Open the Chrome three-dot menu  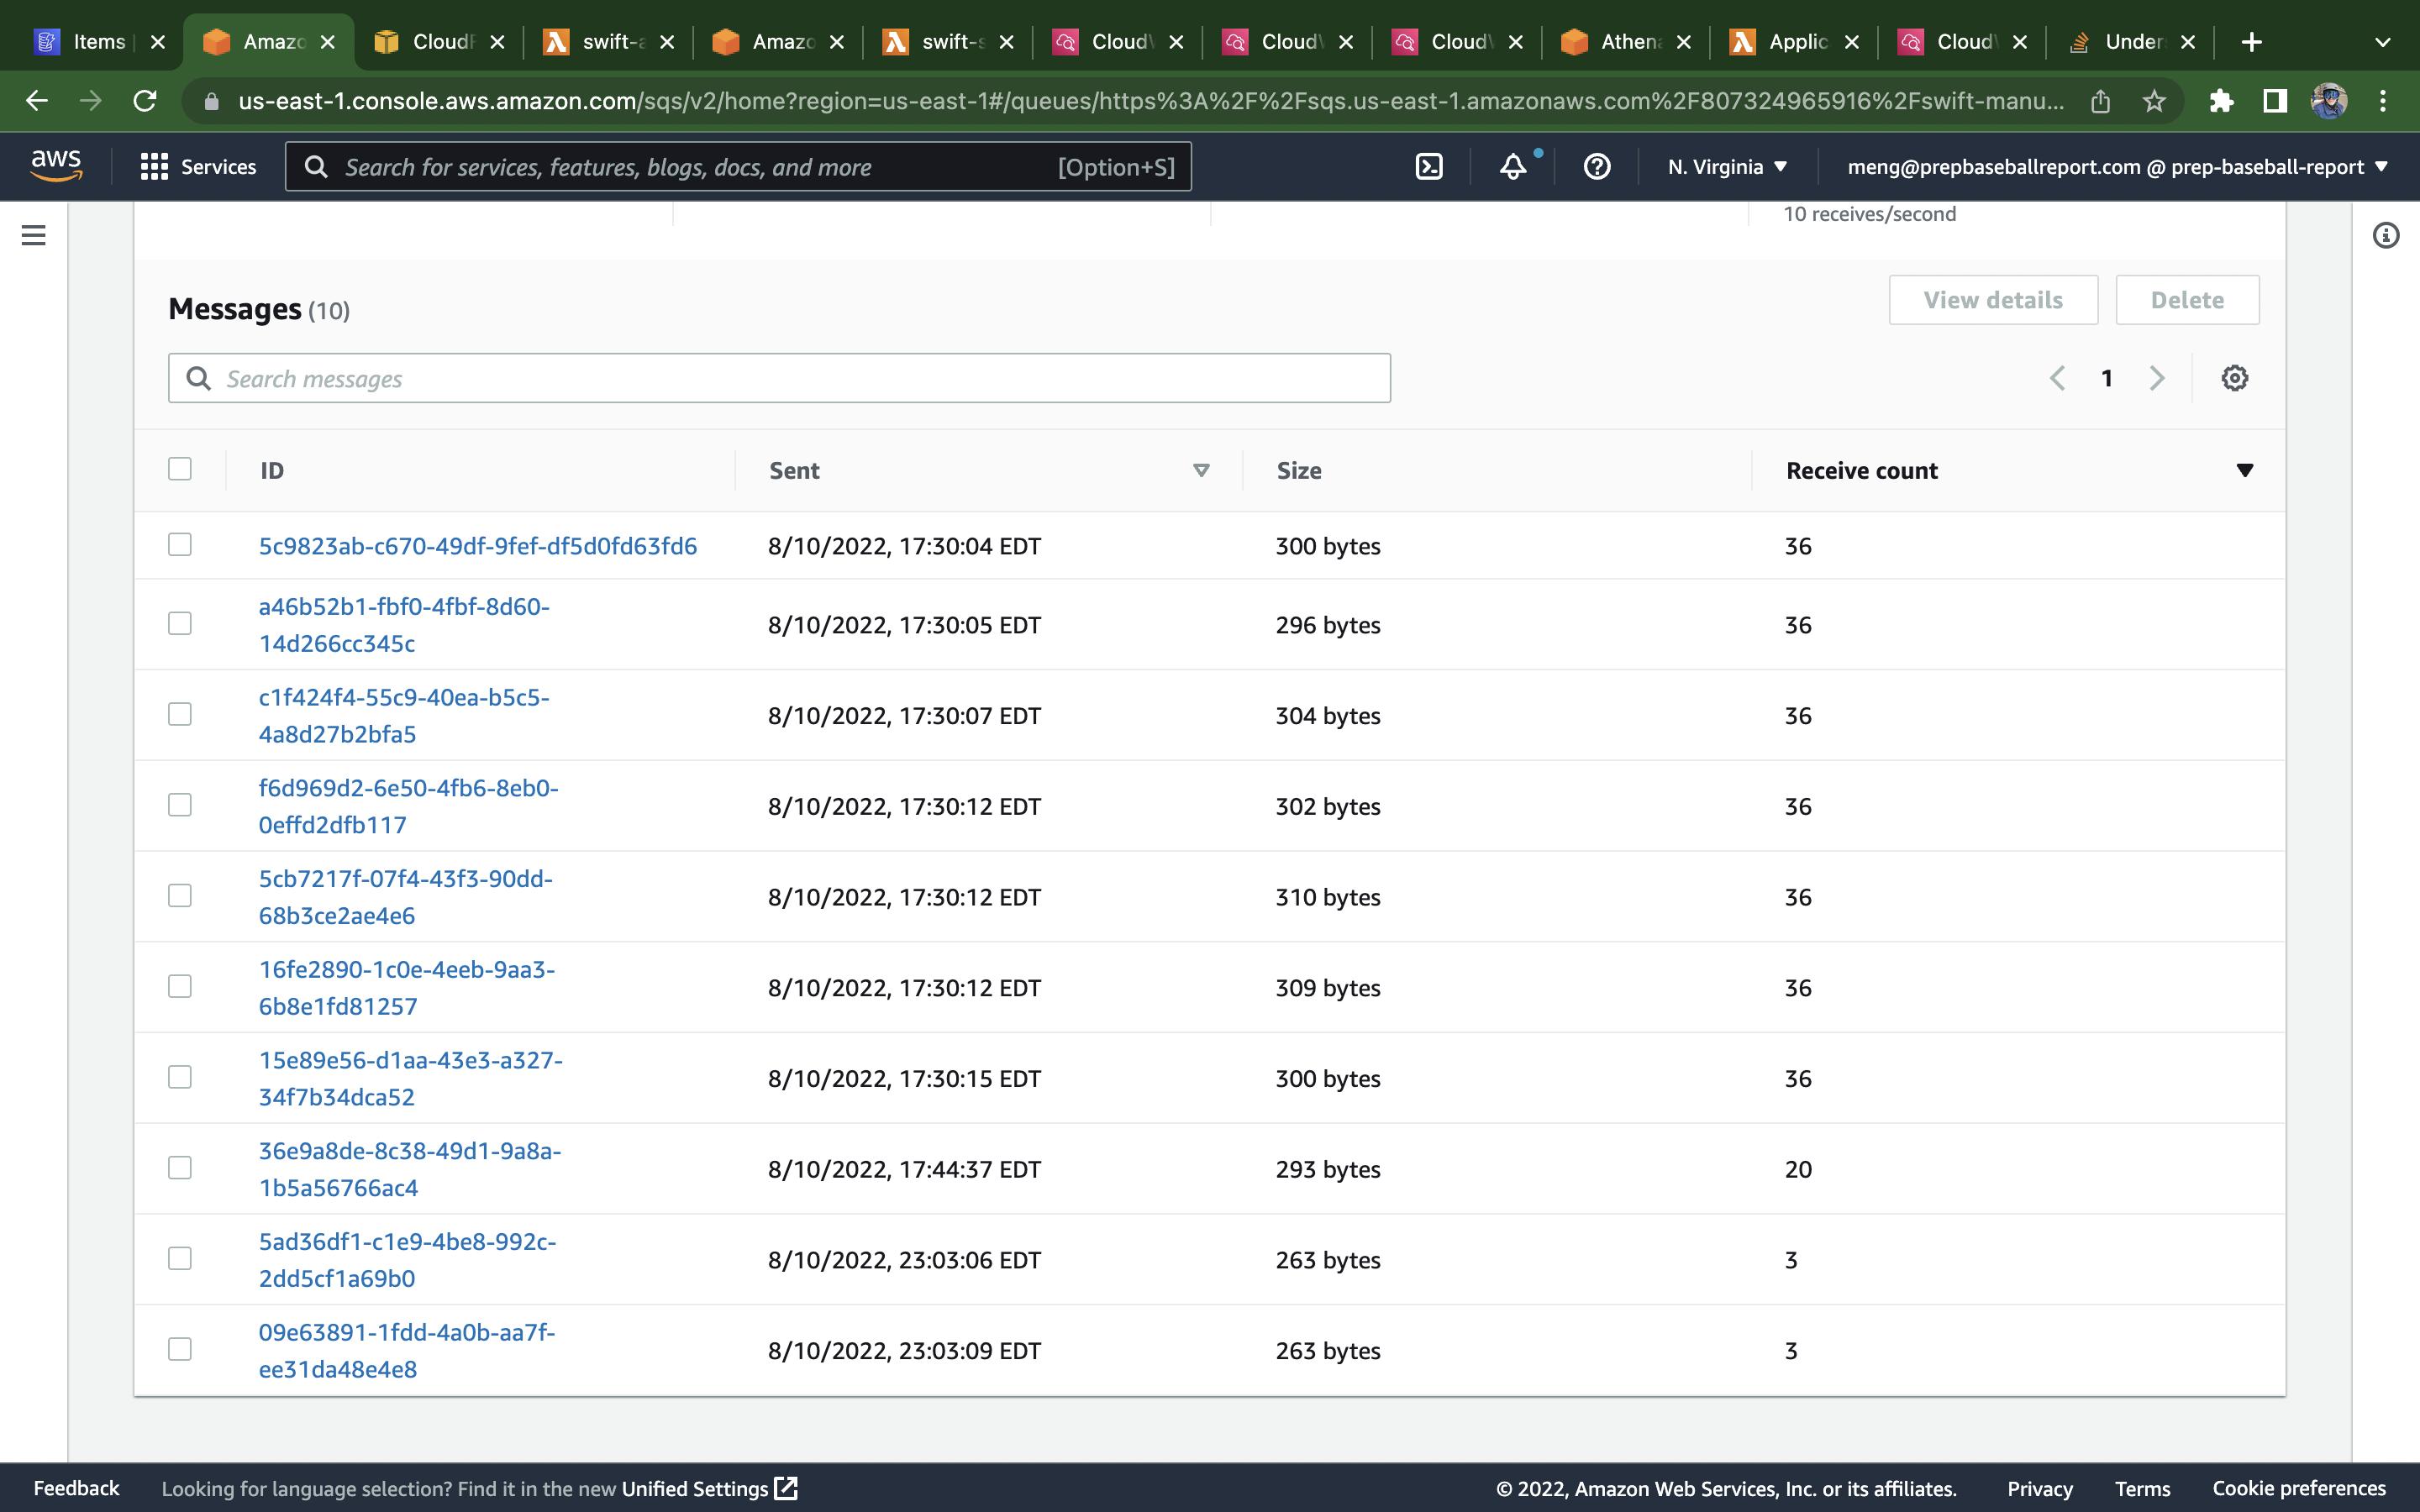tap(2383, 101)
